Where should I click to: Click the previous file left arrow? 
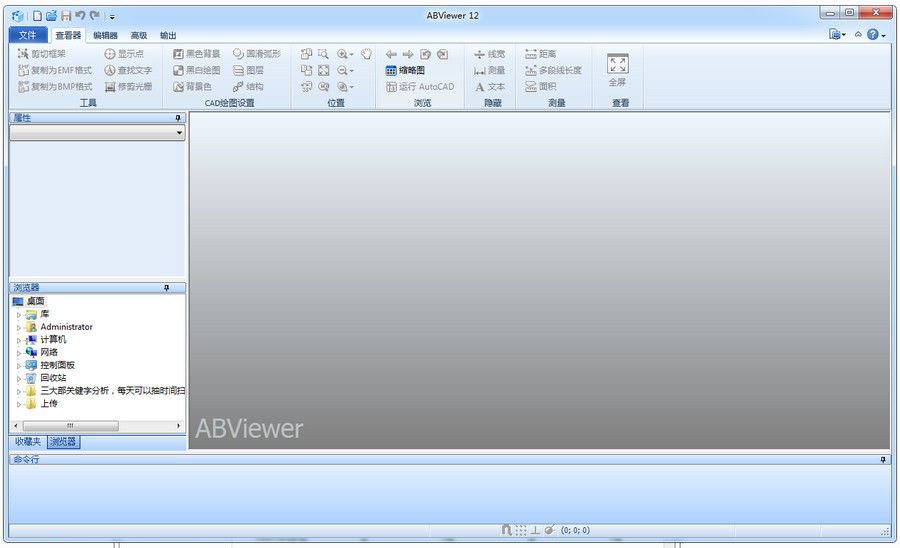[x=391, y=54]
